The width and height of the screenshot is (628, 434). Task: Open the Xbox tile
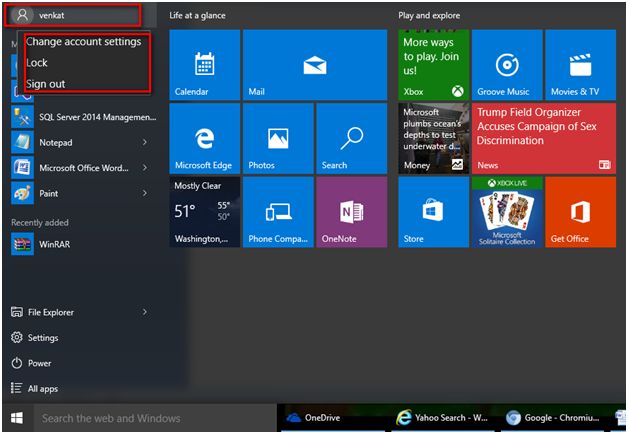coord(433,65)
